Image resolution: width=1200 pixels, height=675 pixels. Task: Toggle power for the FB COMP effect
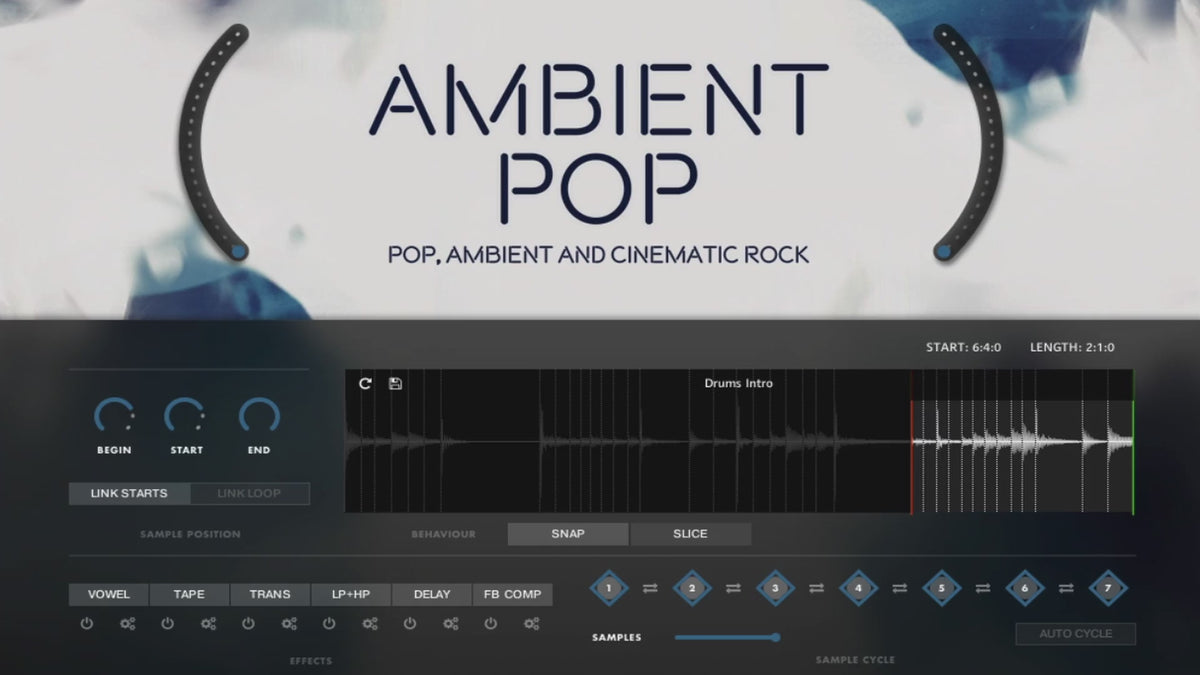pyautogui.click(x=490, y=624)
